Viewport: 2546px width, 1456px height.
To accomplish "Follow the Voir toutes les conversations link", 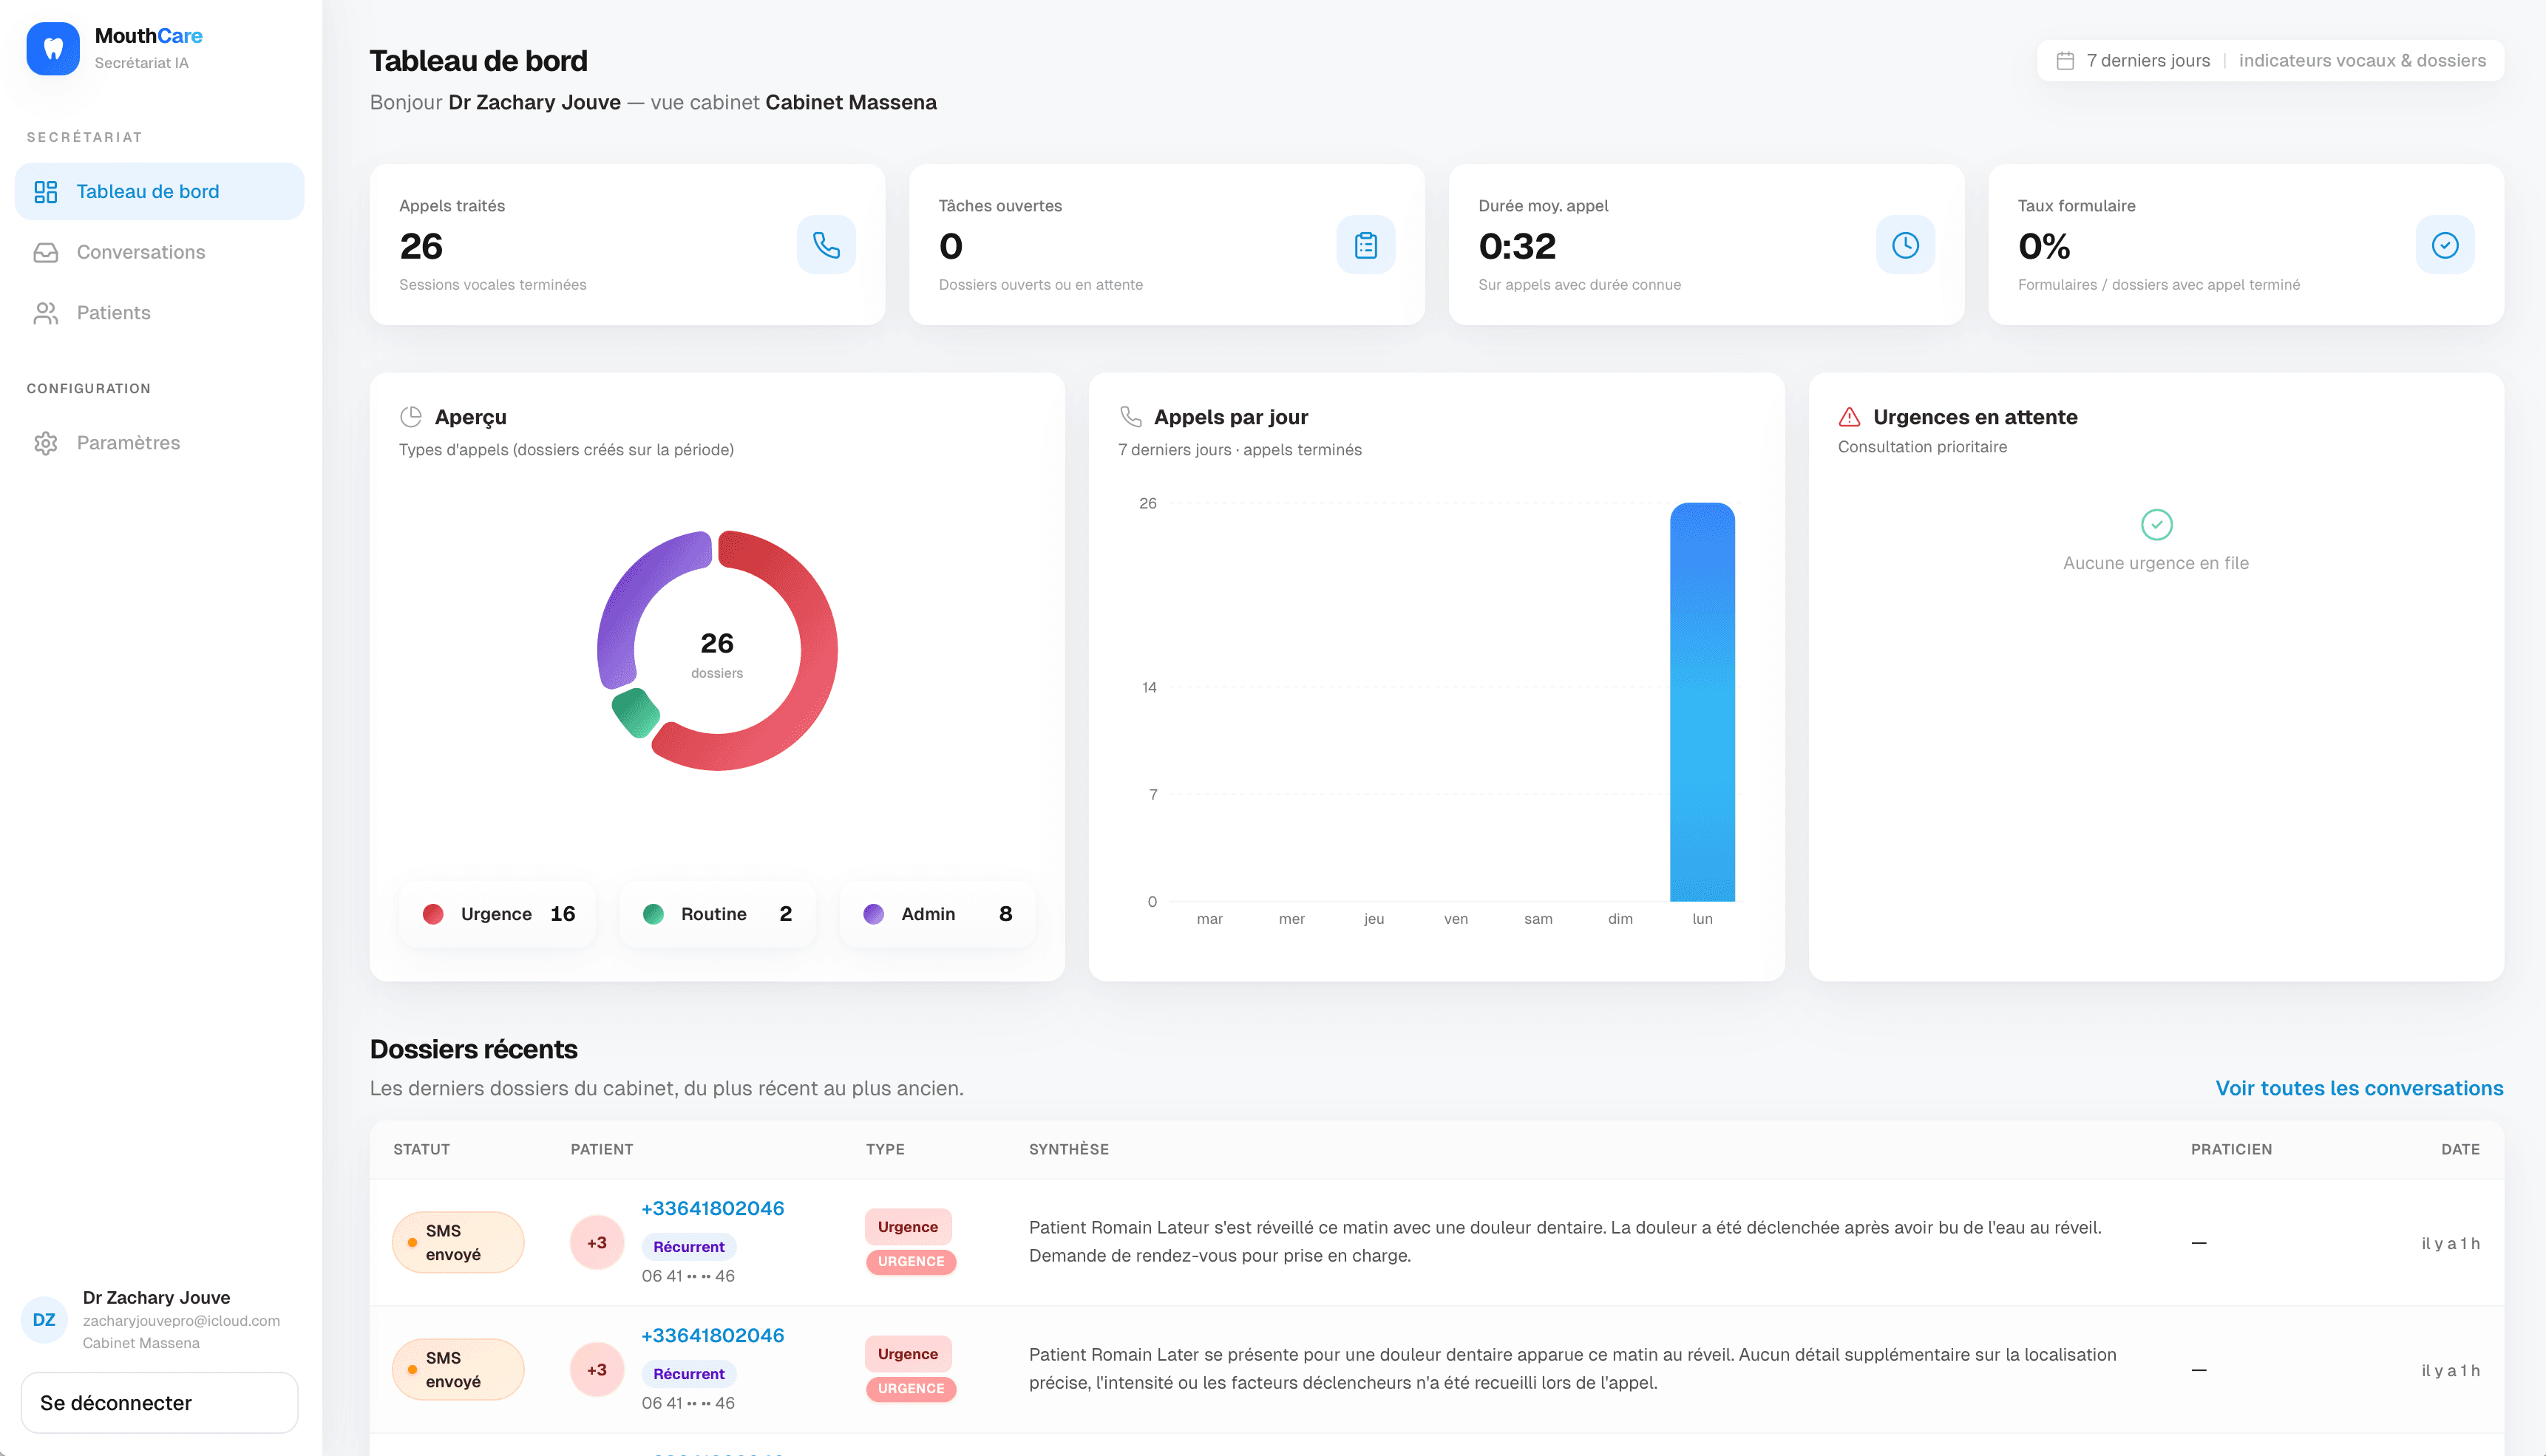I will tap(2359, 1088).
